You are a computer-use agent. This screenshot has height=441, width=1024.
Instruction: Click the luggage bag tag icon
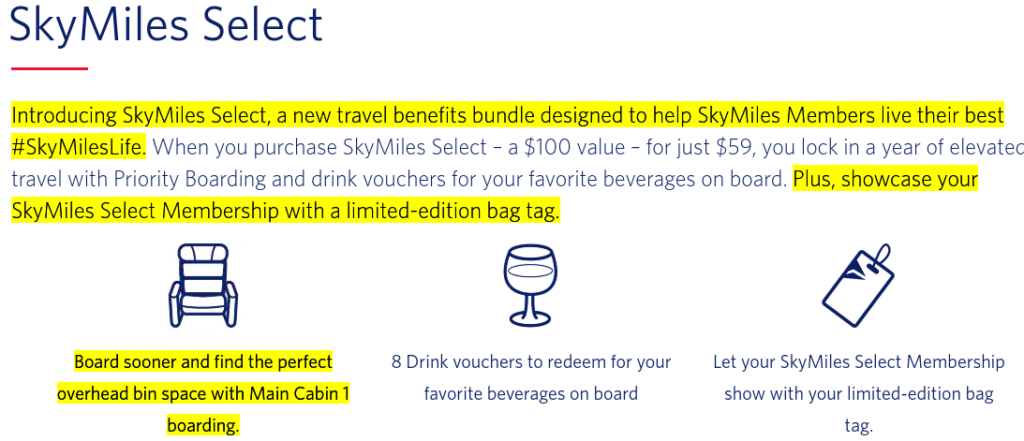pos(856,286)
